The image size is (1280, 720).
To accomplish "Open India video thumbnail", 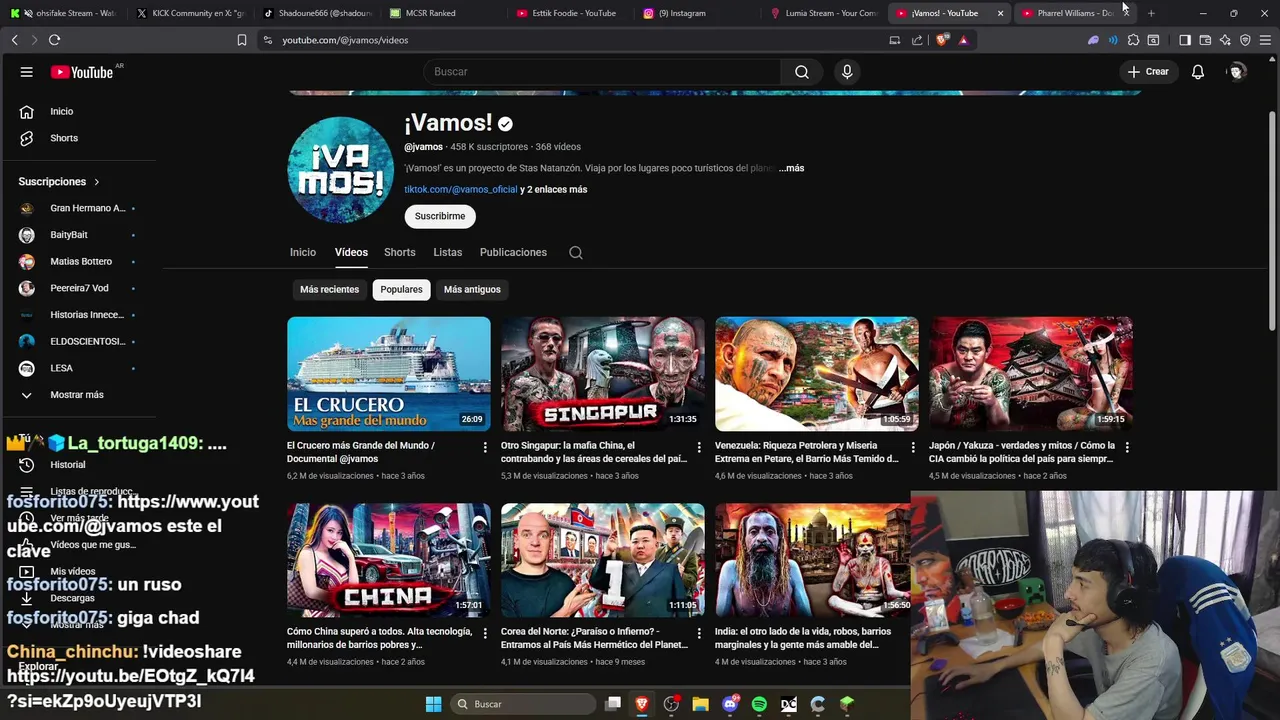I will click(813, 560).
